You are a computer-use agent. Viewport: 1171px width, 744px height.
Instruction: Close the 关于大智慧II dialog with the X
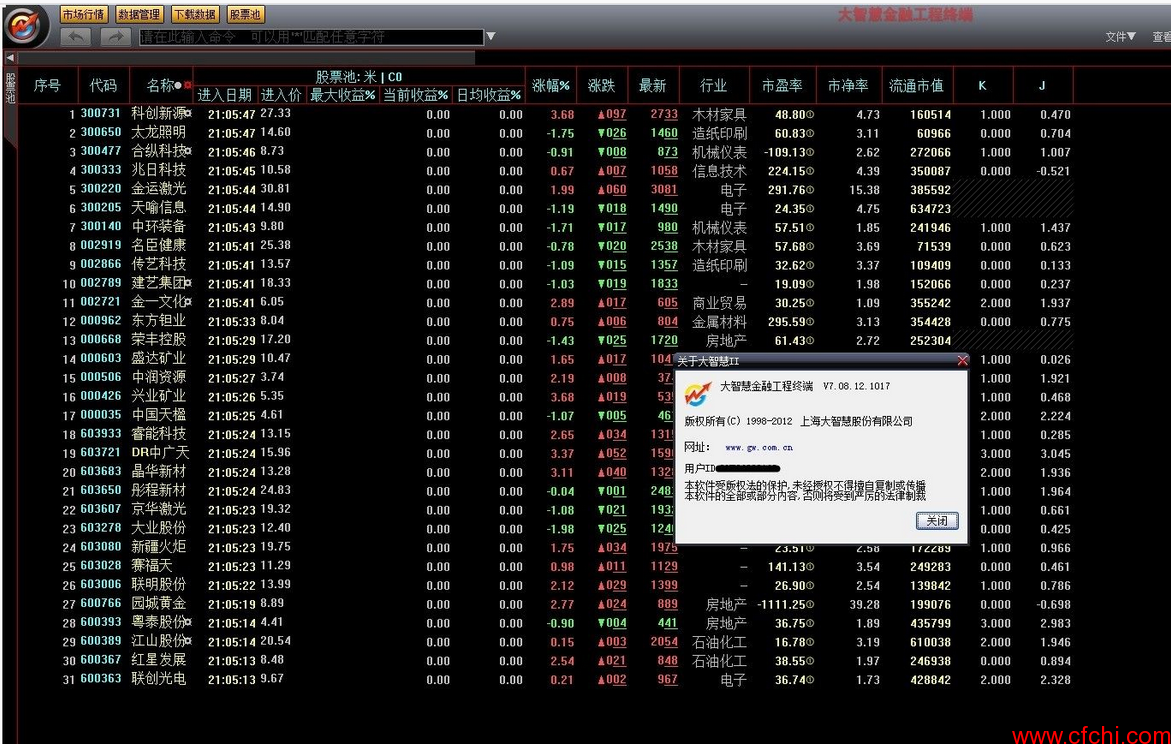(962, 361)
